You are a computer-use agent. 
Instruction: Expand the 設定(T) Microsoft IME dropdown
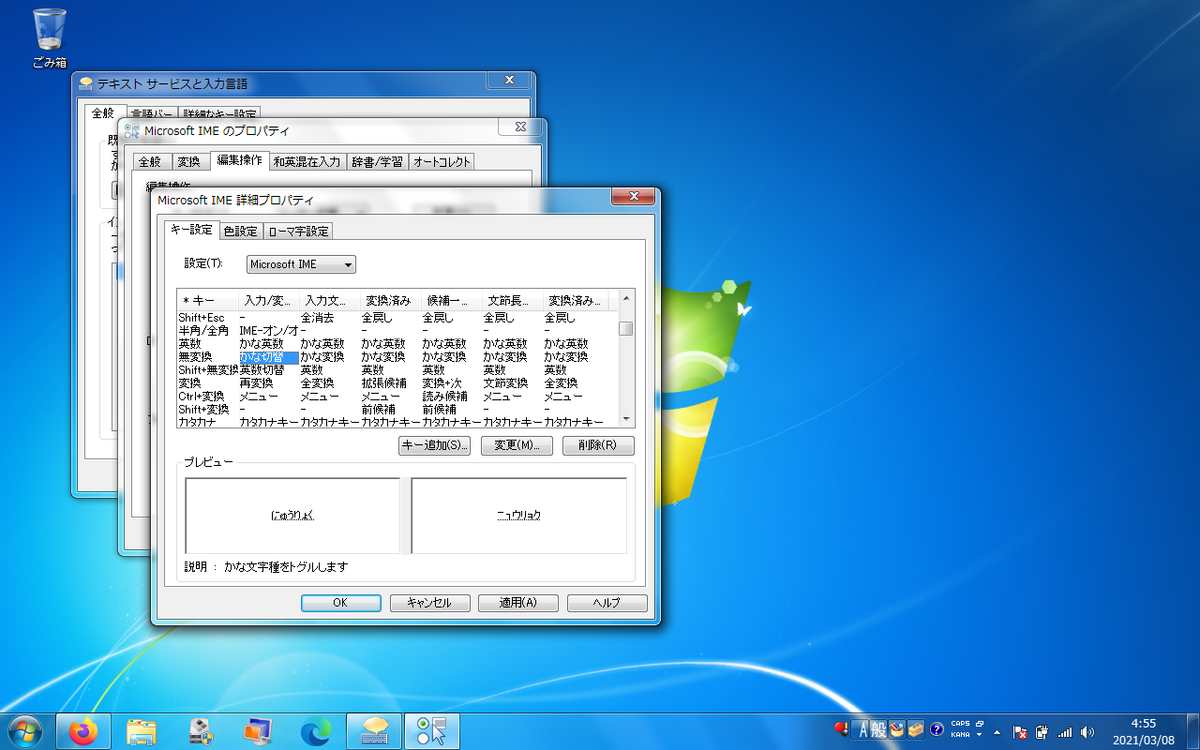[301, 264]
